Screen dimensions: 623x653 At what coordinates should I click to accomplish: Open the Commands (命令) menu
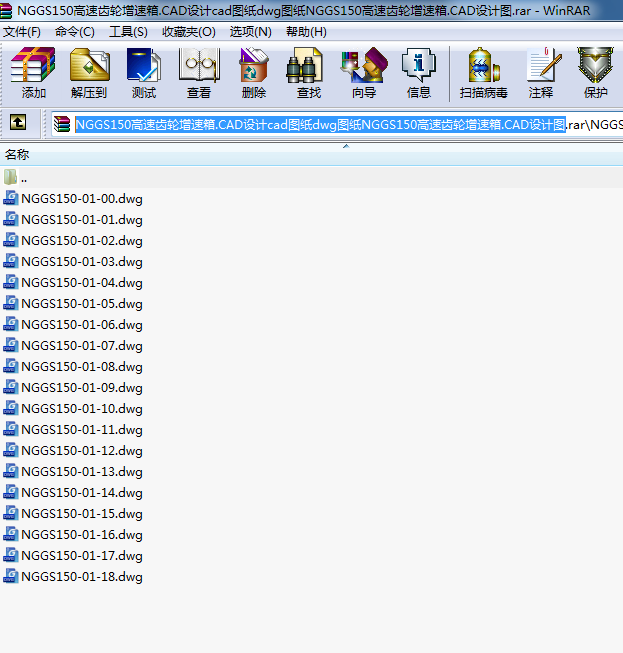[x=75, y=32]
